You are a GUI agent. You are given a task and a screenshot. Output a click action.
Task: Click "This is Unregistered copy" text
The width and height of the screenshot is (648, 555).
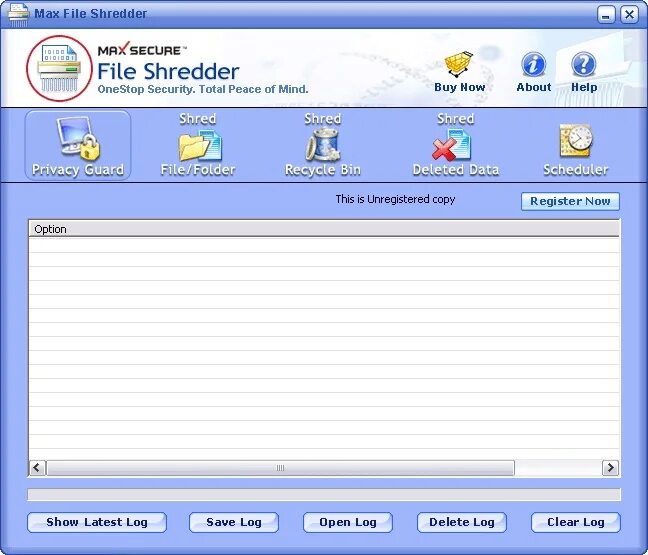(395, 199)
